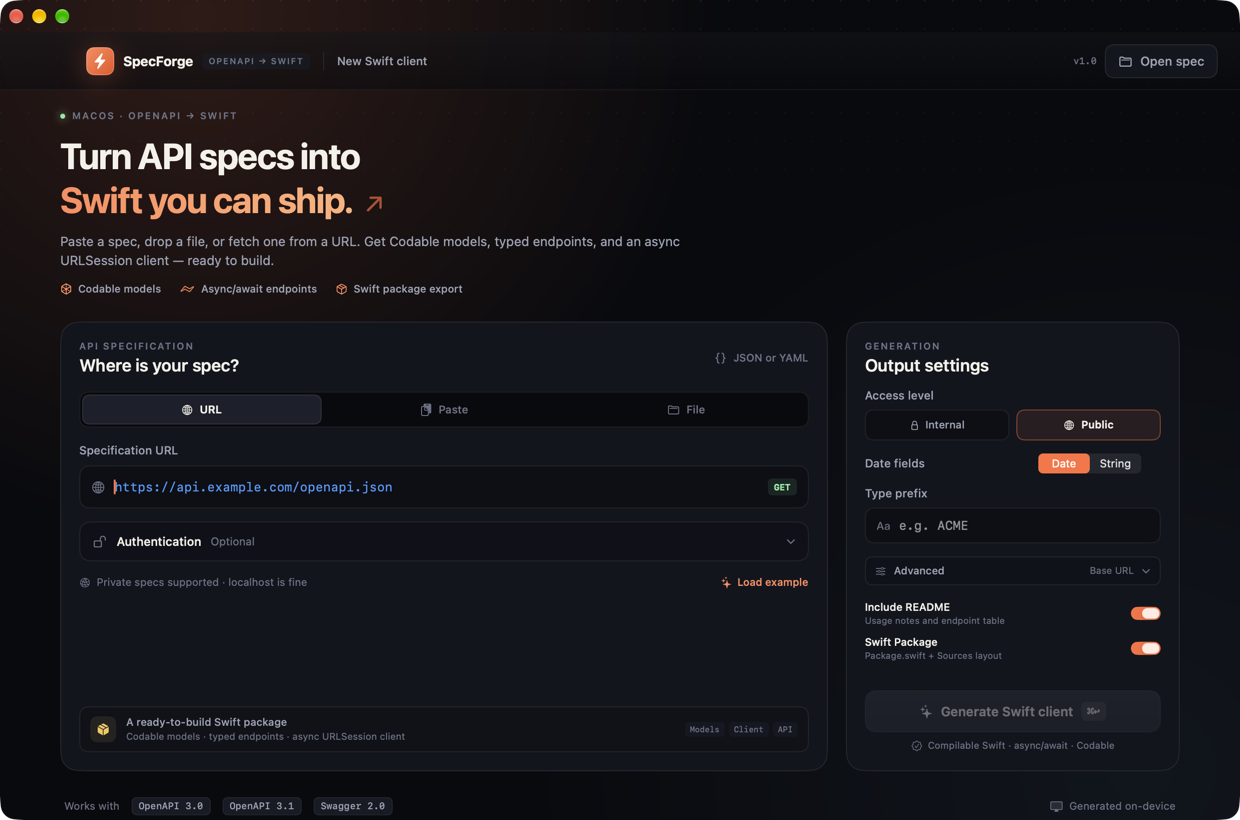Switch to the URL tab

[x=202, y=410]
